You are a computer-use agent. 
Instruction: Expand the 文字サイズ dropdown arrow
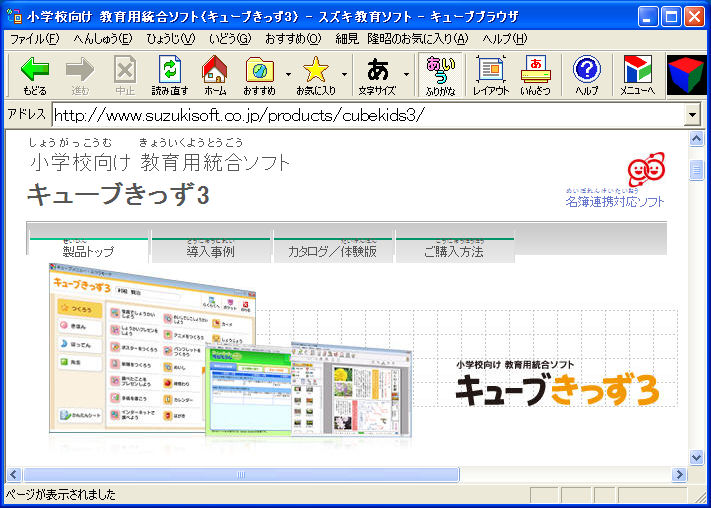(407, 74)
